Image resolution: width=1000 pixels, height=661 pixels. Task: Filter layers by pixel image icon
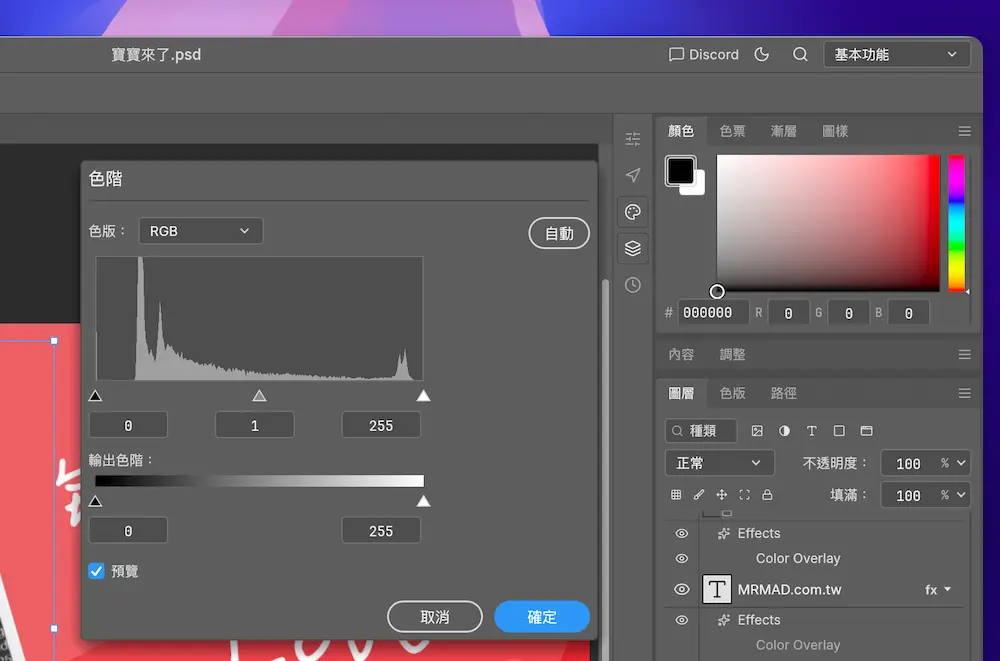pos(757,431)
